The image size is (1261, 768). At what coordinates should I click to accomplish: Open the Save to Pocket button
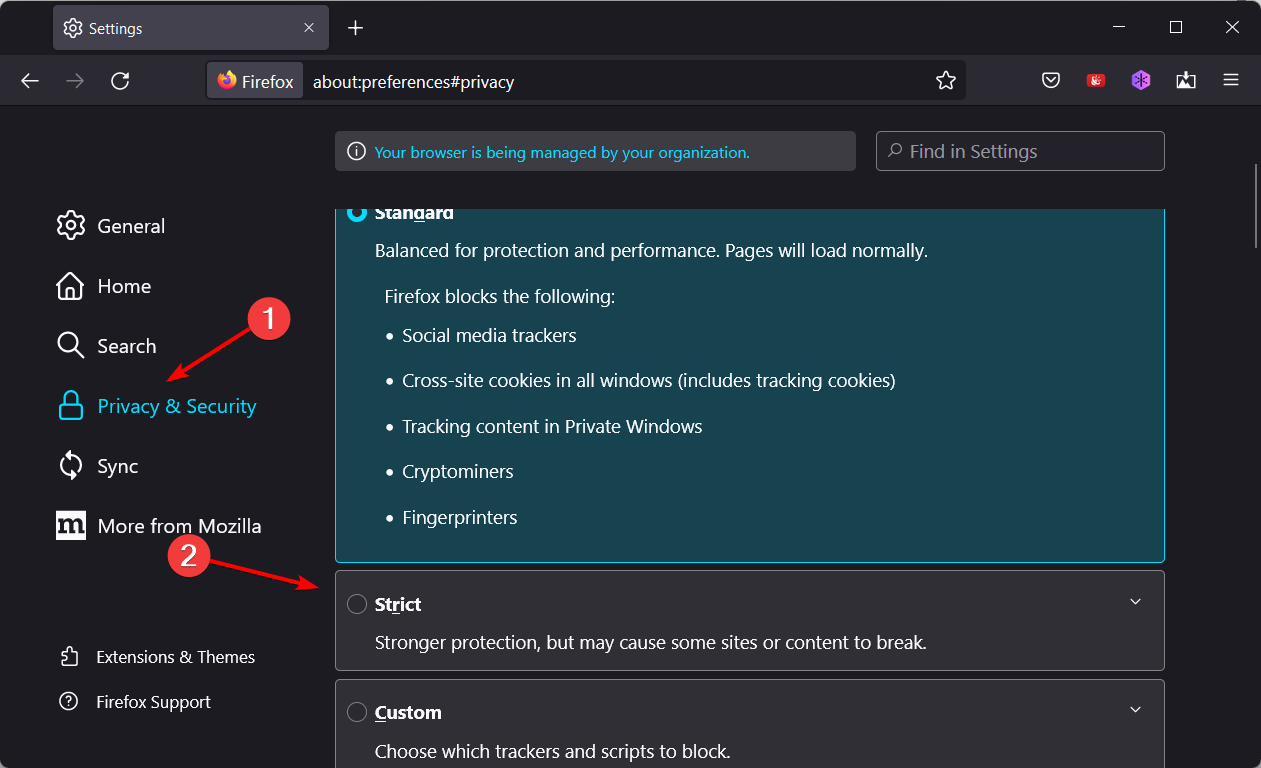click(1051, 81)
